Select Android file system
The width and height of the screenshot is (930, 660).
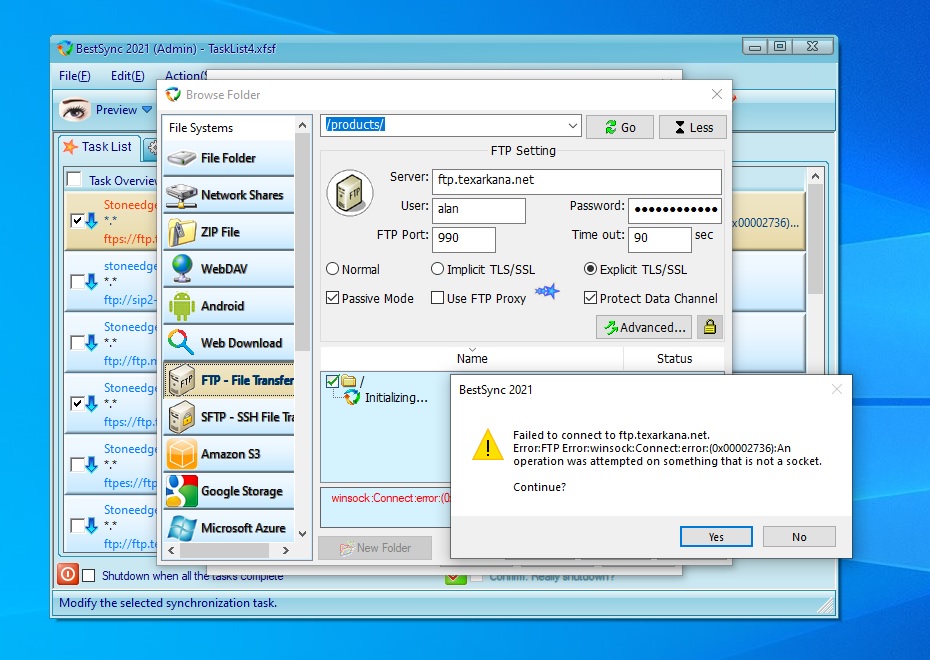click(x=229, y=306)
